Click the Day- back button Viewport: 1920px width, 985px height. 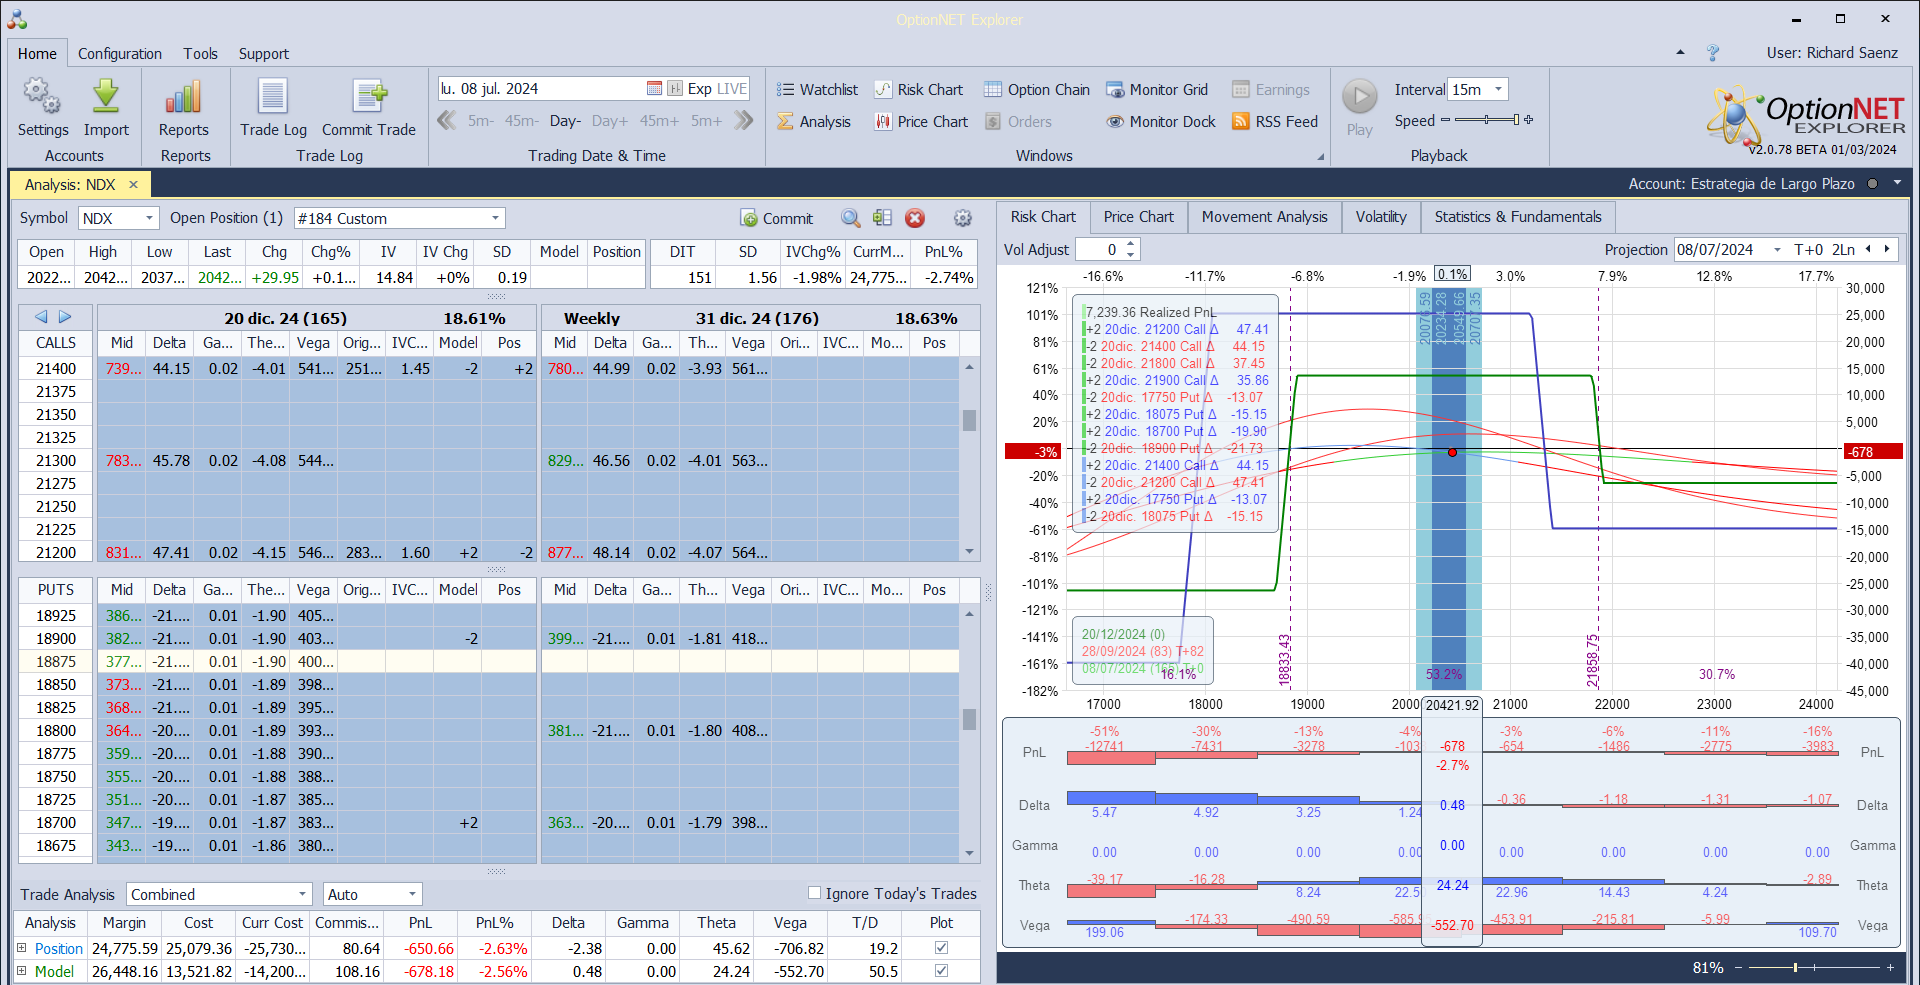pos(565,121)
